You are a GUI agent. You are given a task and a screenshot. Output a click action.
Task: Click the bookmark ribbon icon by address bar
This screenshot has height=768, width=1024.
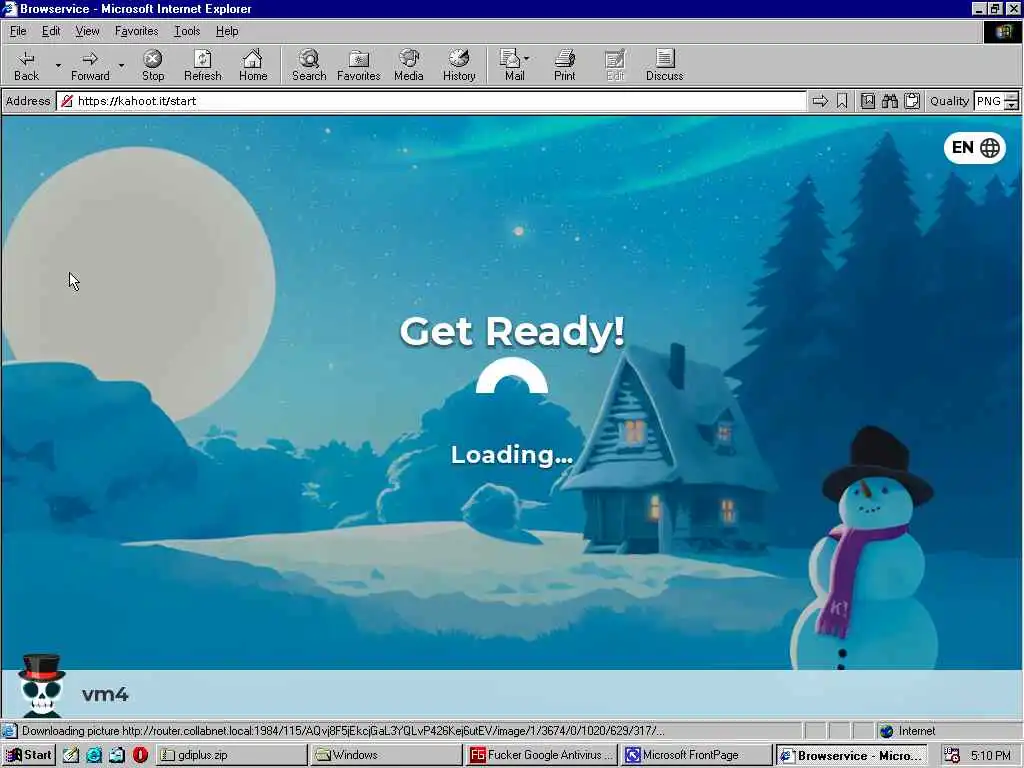[x=842, y=101]
